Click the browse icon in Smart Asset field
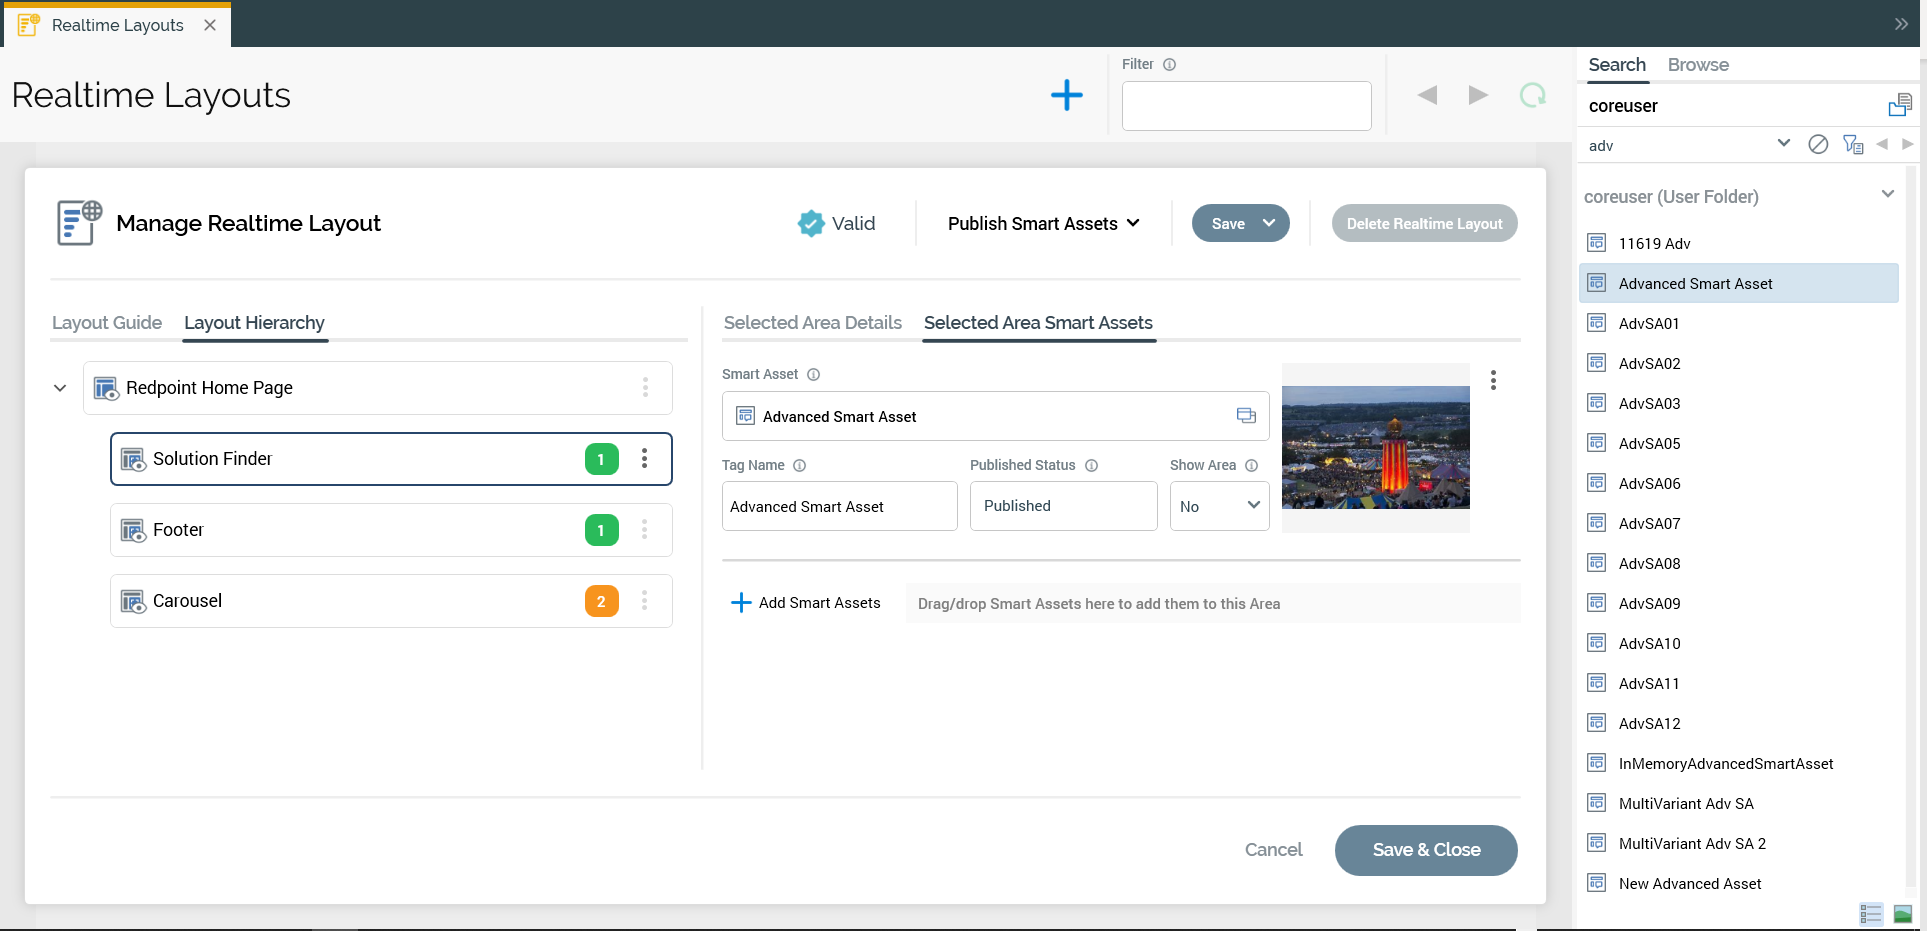The height and width of the screenshot is (931, 1927). pyautogui.click(x=1246, y=416)
